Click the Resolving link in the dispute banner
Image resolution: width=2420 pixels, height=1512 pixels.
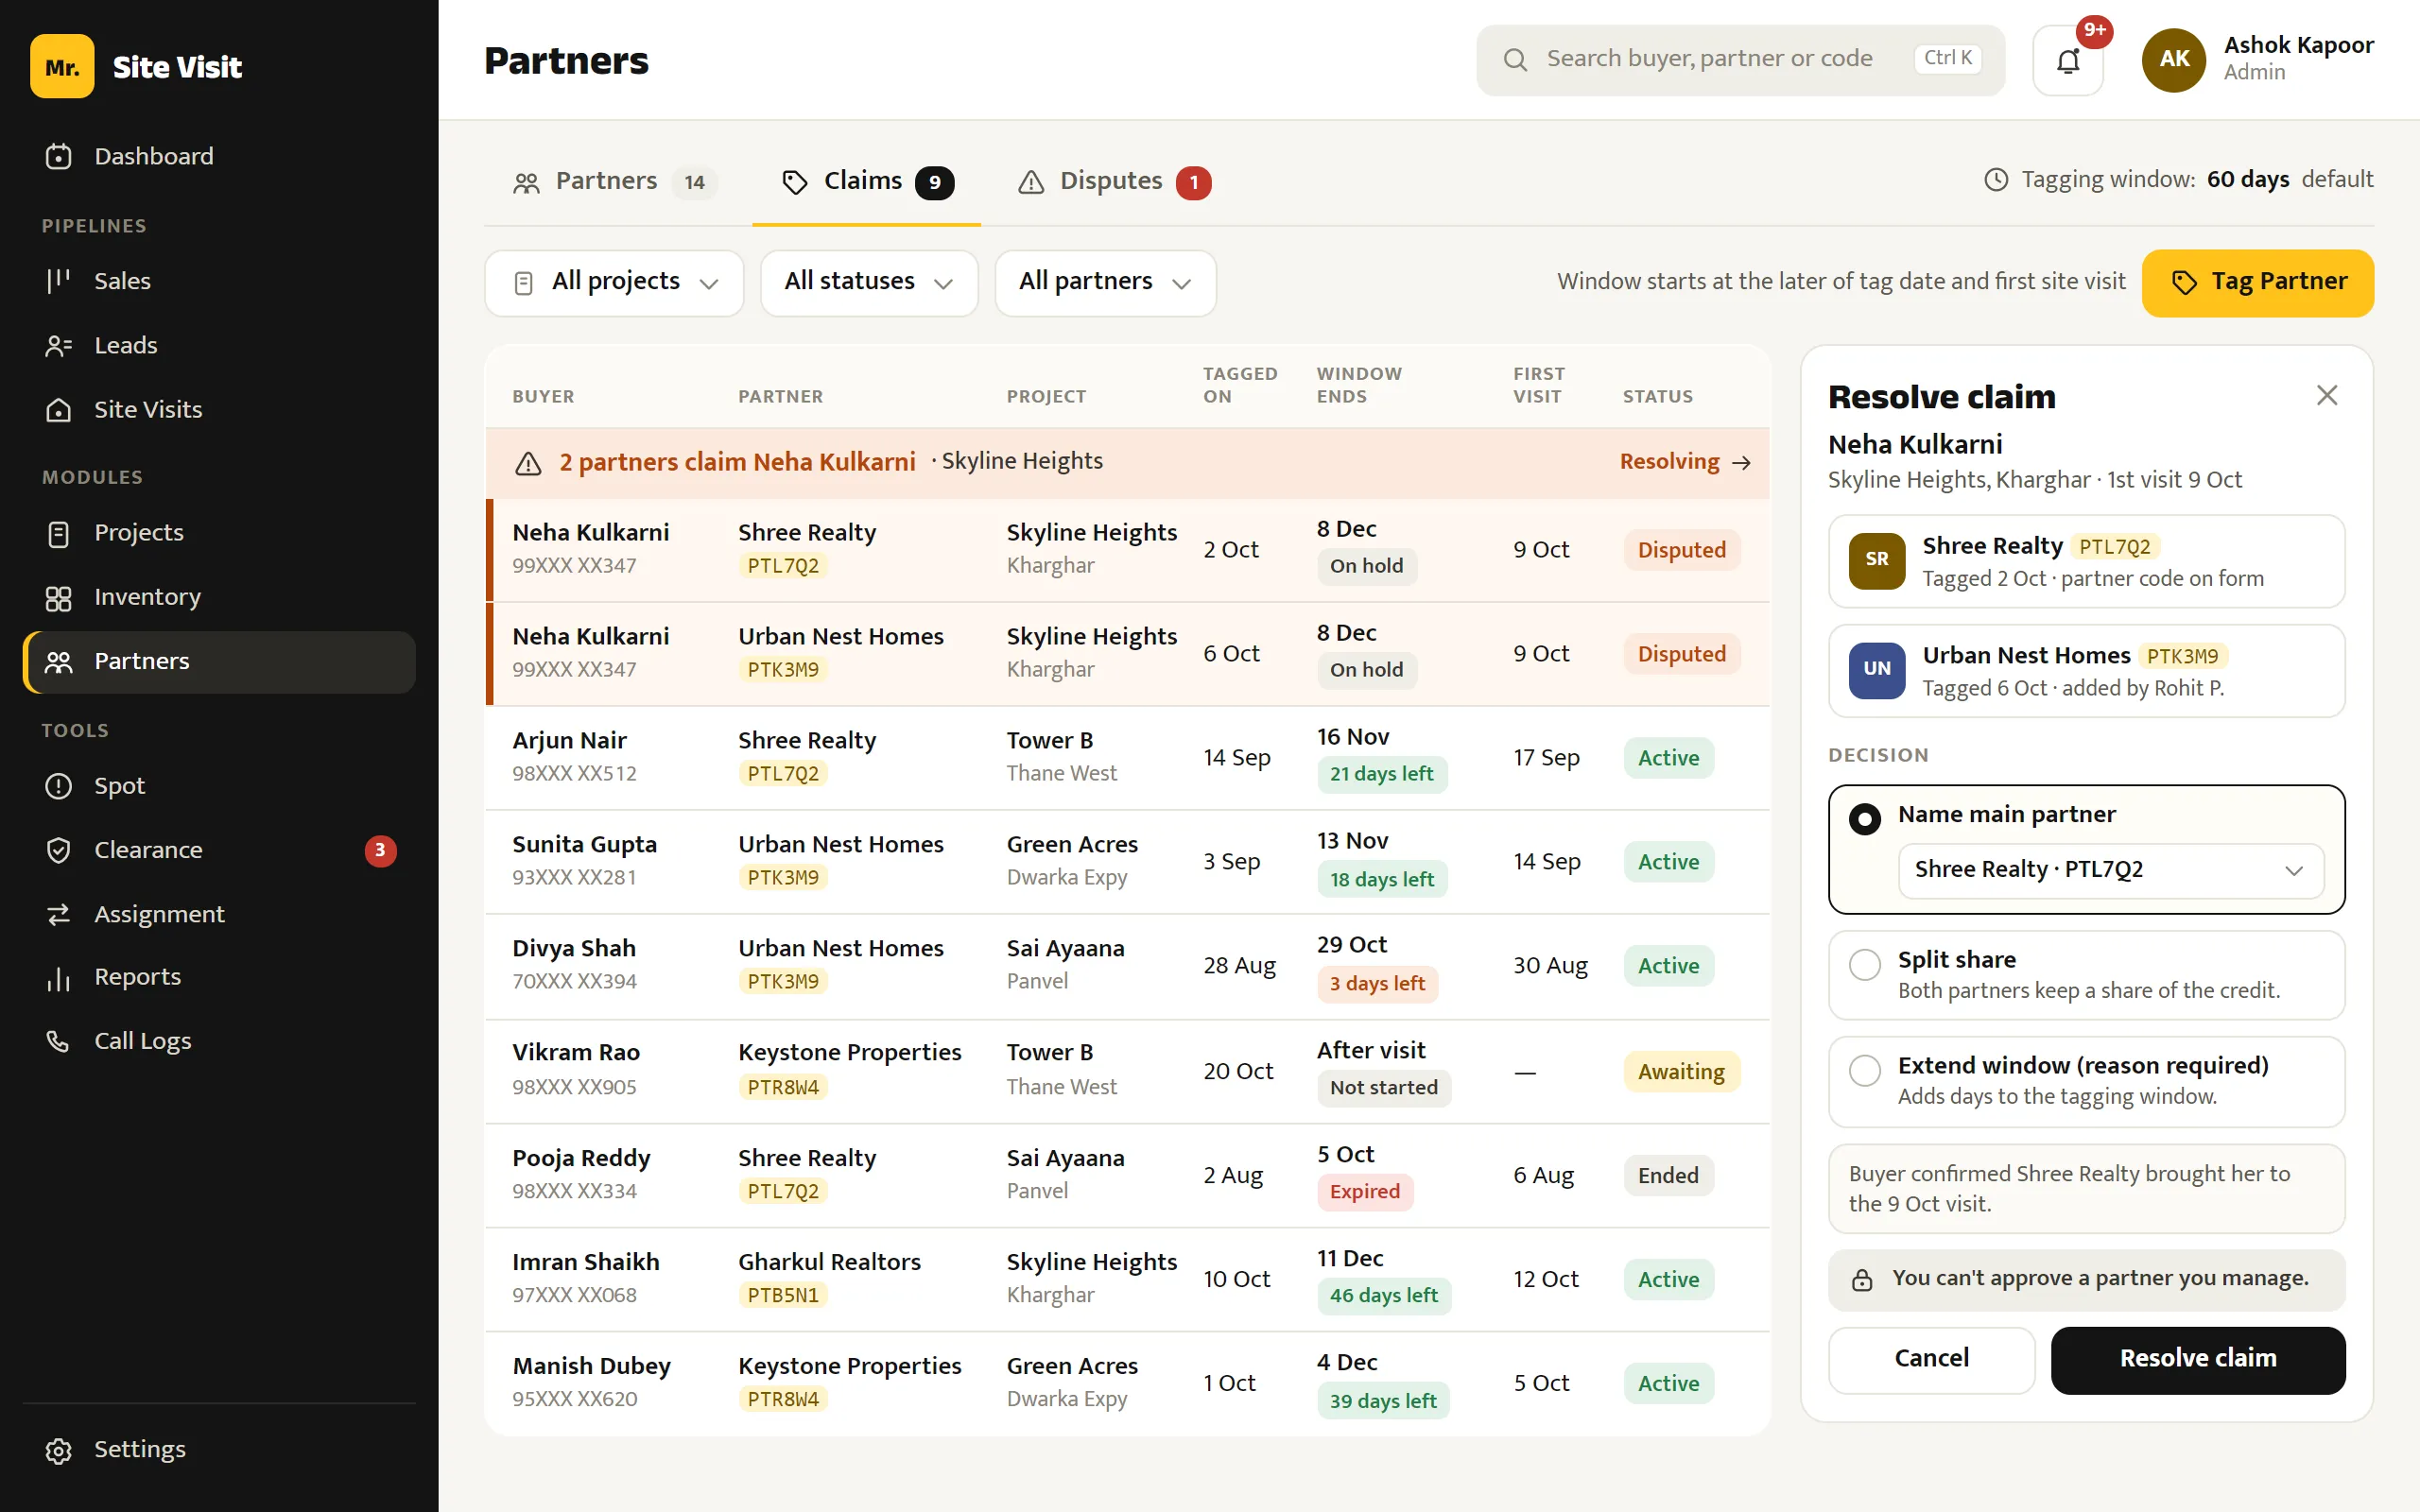point(1685,462)
